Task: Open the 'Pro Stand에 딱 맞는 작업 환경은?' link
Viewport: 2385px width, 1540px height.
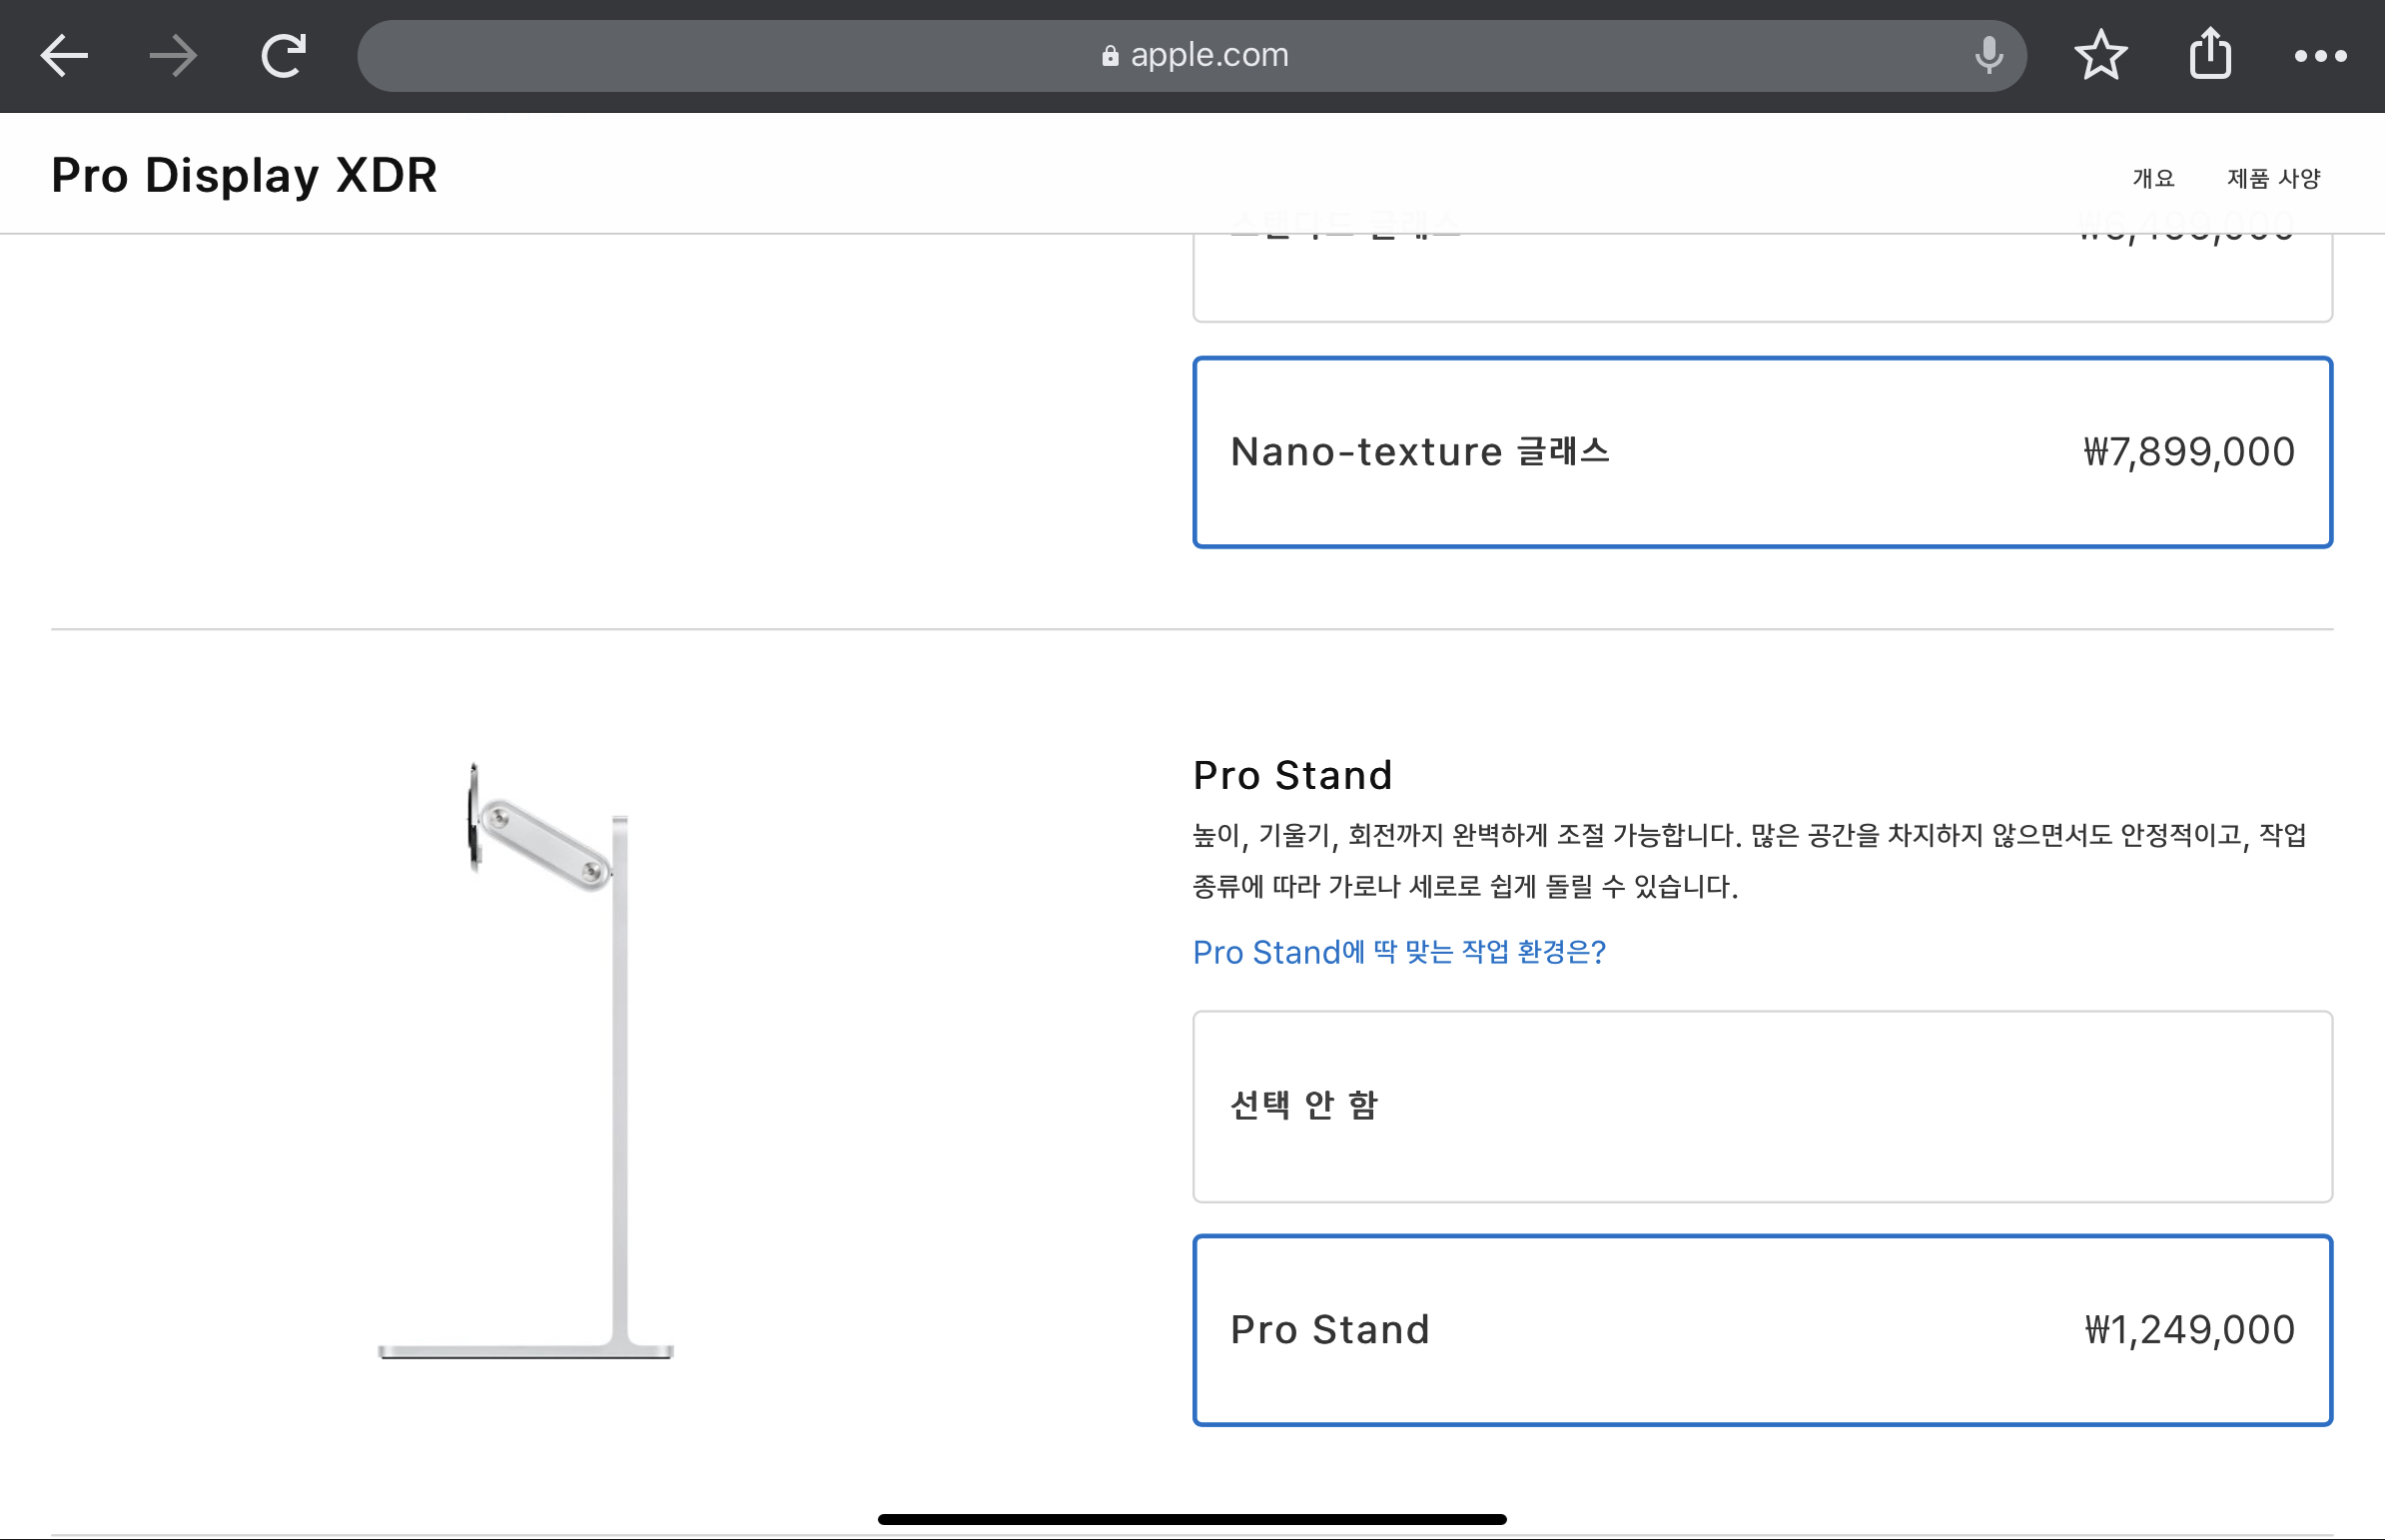Action: (1398, 952)
